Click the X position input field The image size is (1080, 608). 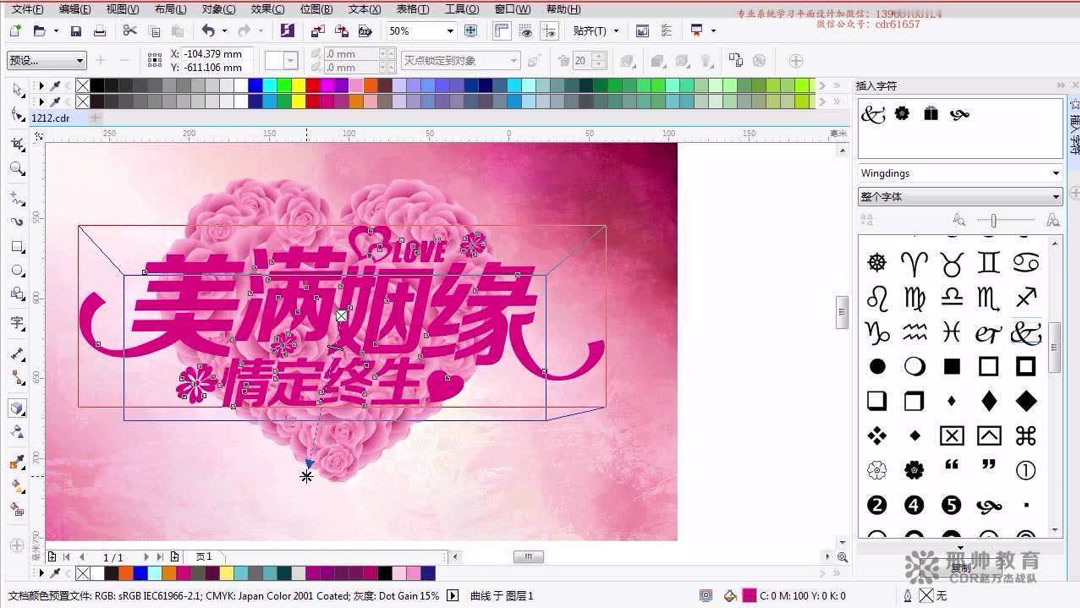coord(215,53)
